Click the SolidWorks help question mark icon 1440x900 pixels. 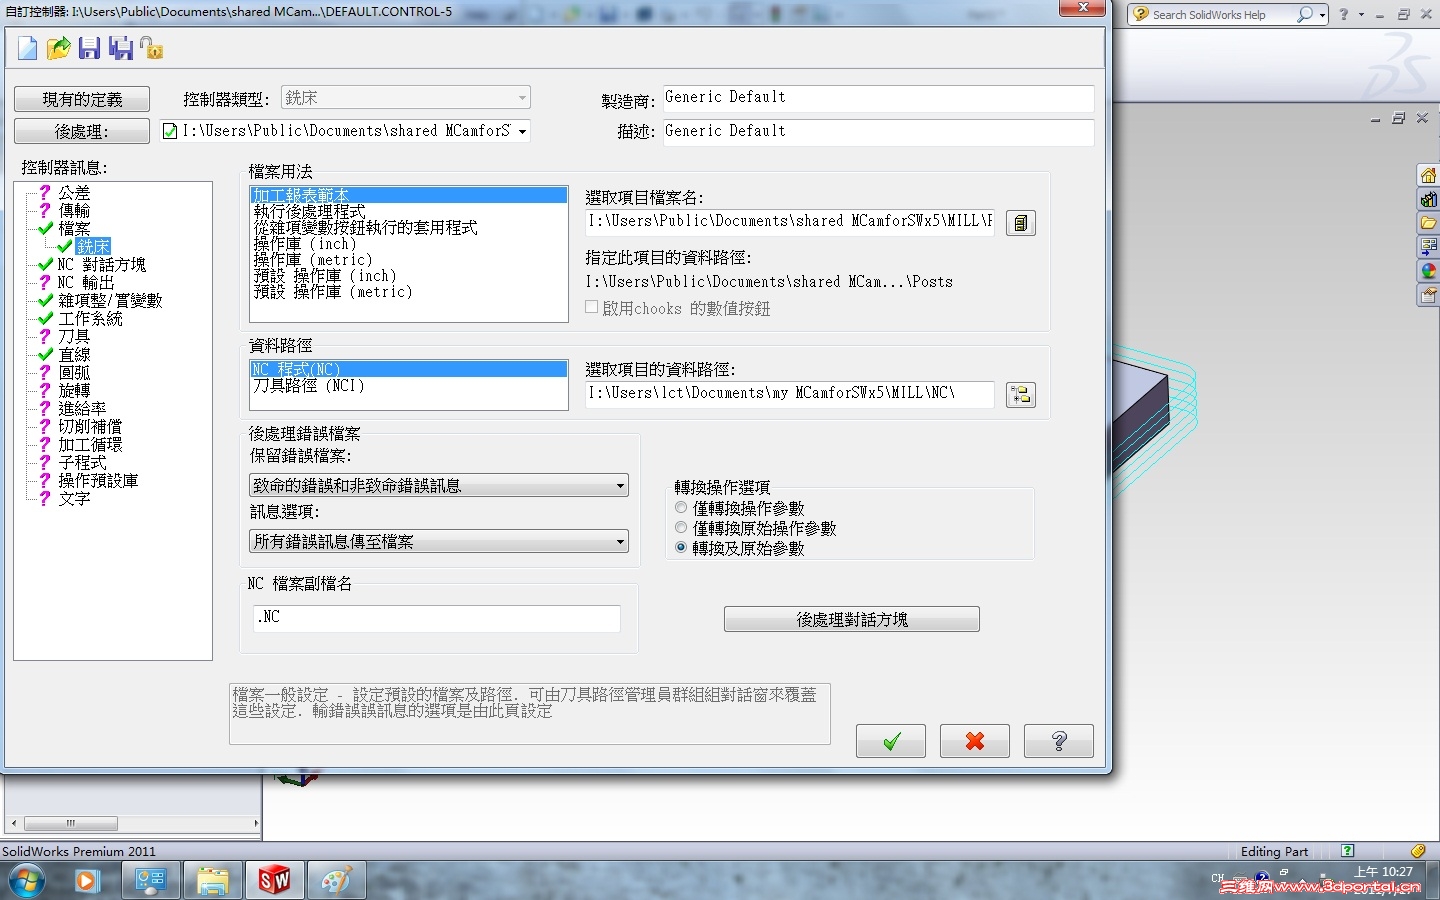coord(1343,14)
